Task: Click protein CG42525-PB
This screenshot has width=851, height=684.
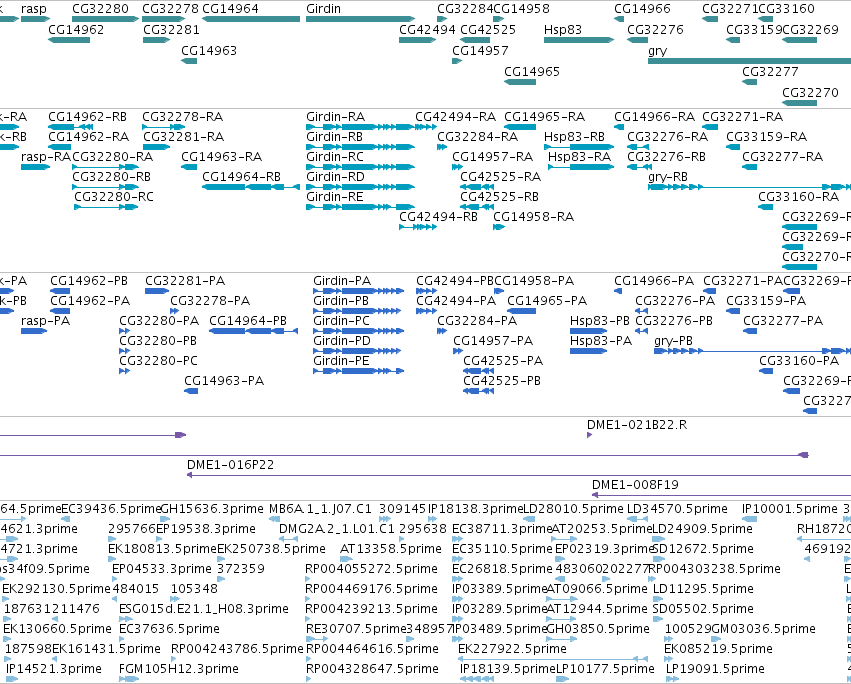Action: 478,391
